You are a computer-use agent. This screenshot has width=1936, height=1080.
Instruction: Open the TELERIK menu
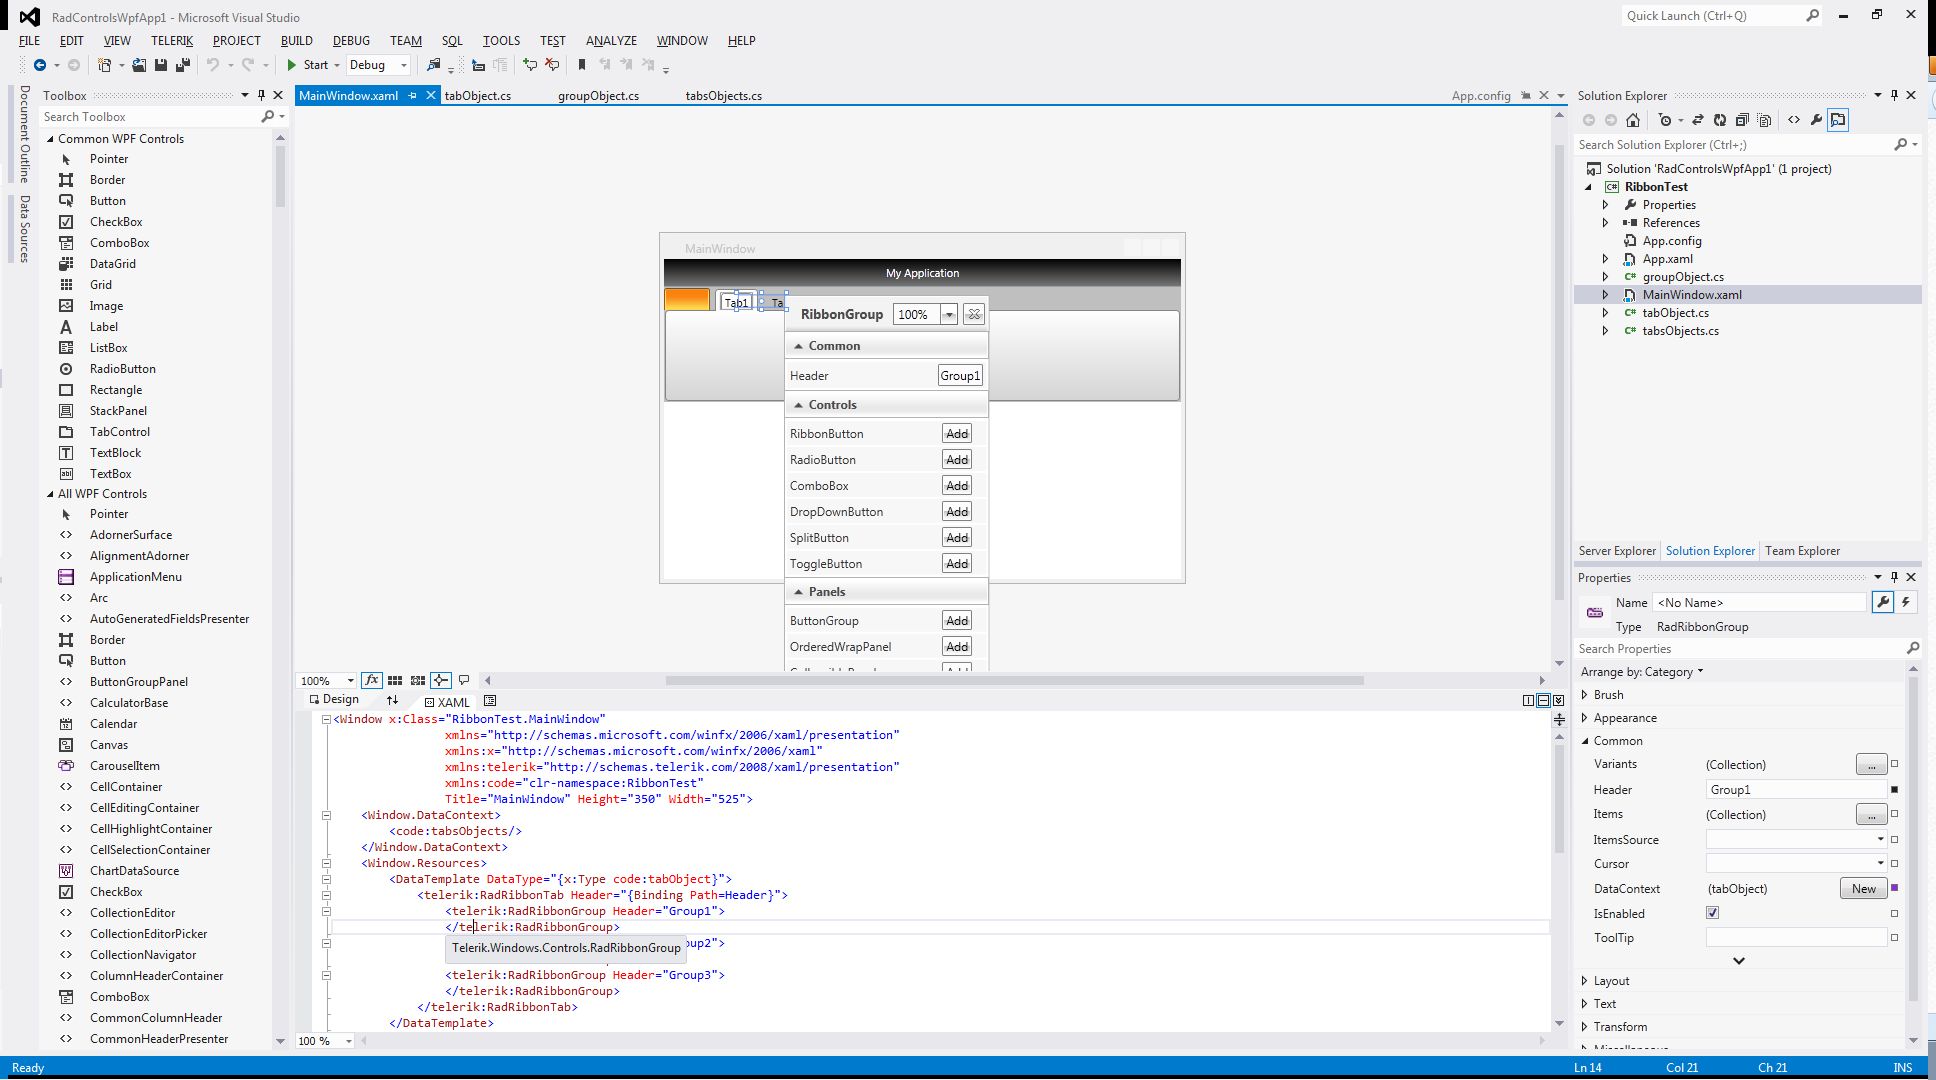point(171,41)
